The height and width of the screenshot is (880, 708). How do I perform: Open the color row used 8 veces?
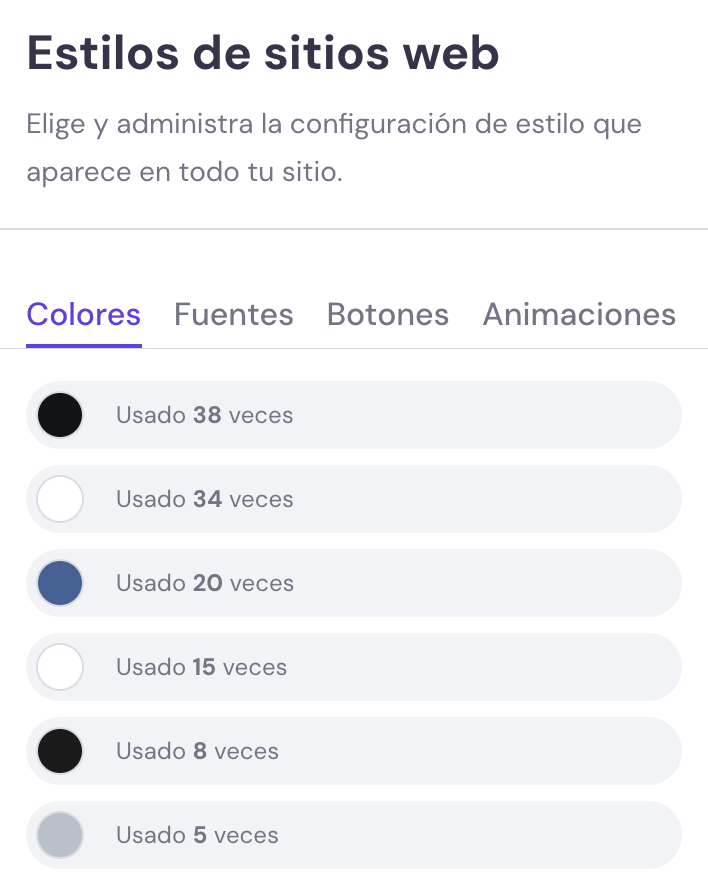coord(353,751)
